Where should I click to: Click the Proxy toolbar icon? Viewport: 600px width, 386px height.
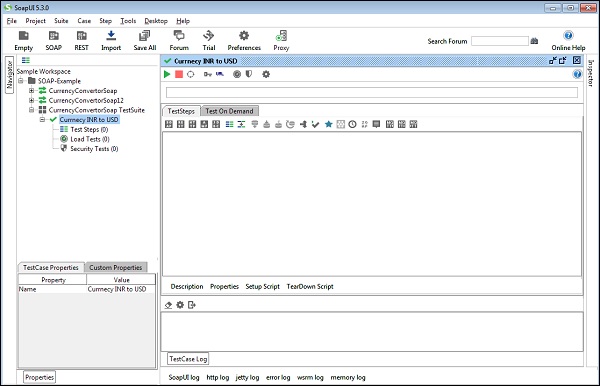pos(281,41)
